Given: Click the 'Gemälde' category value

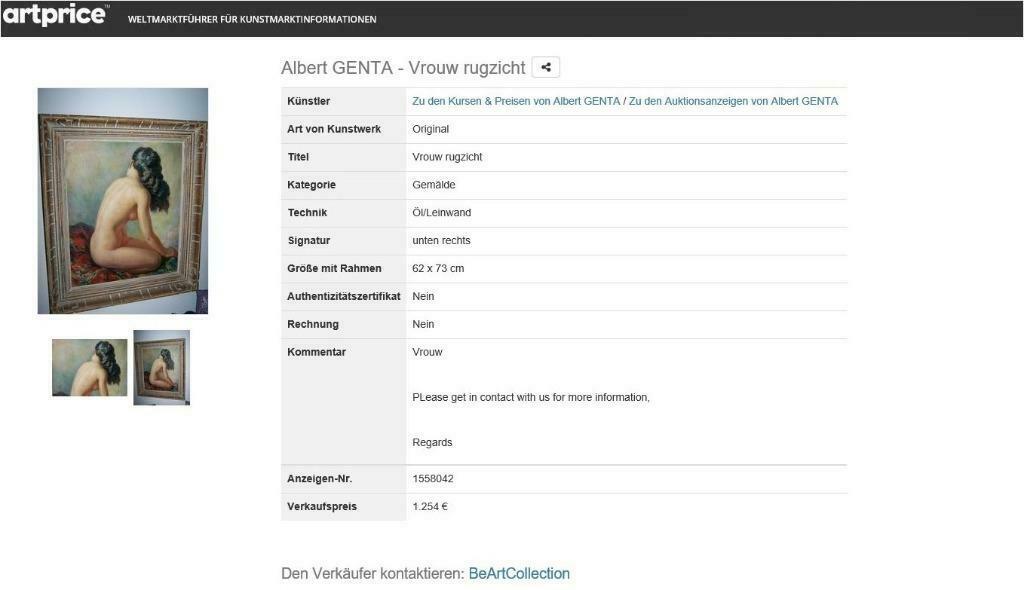Looking at the screenshot, I should [x=434, y=185].
